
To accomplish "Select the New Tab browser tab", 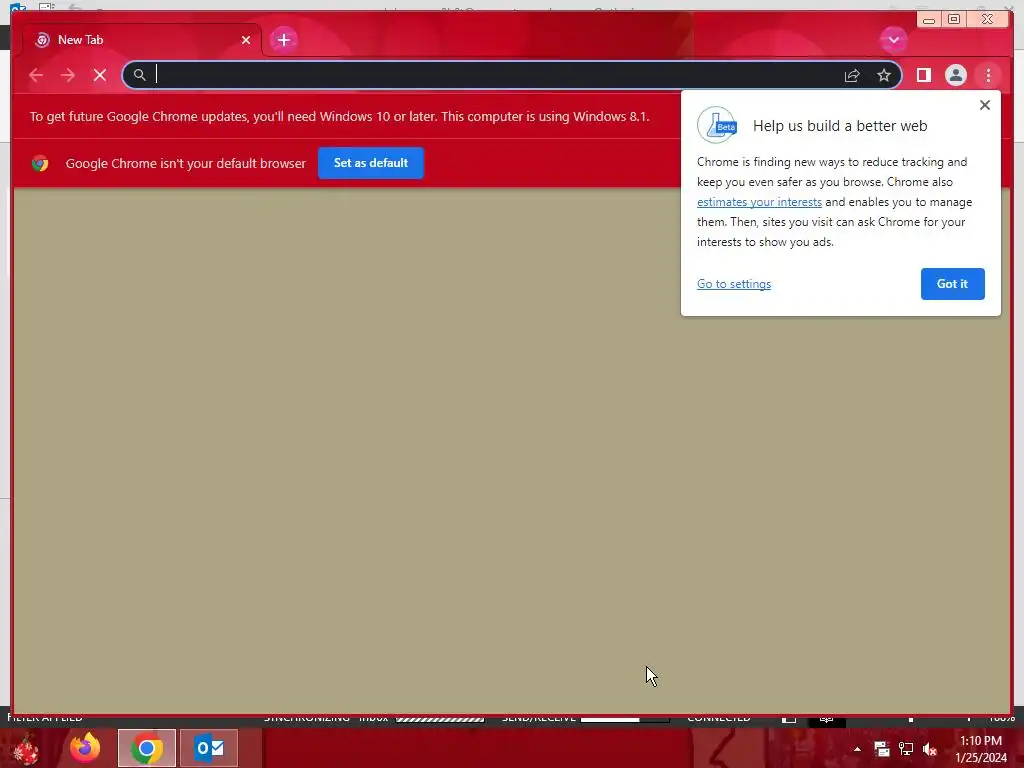I will point(141,40).
